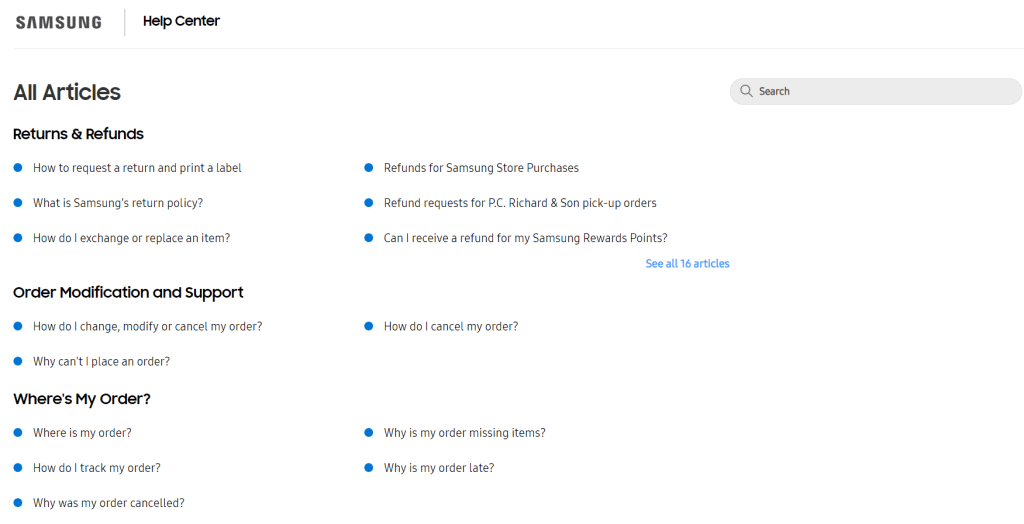Select the 'Returns & Refunds' section heading
The image size is (1024, 524).
click(78, 134)
